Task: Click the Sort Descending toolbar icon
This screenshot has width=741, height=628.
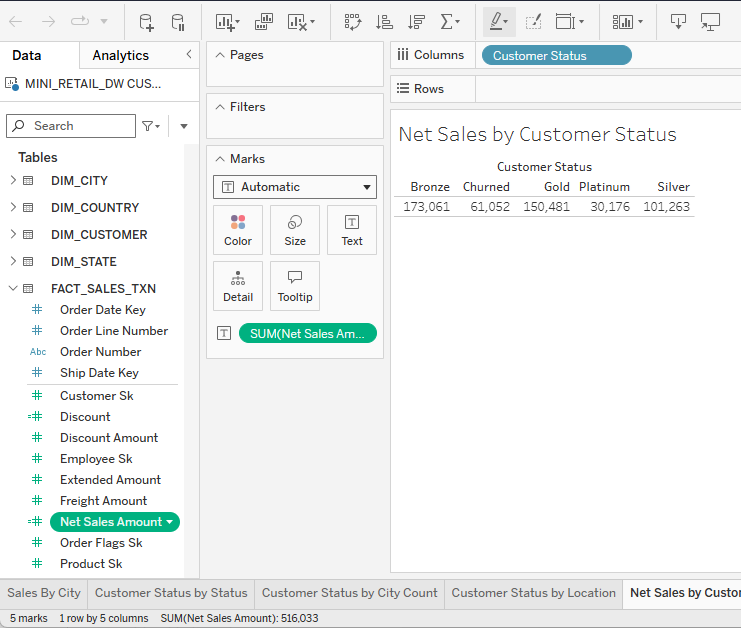Action: click(x=416, y=21)
